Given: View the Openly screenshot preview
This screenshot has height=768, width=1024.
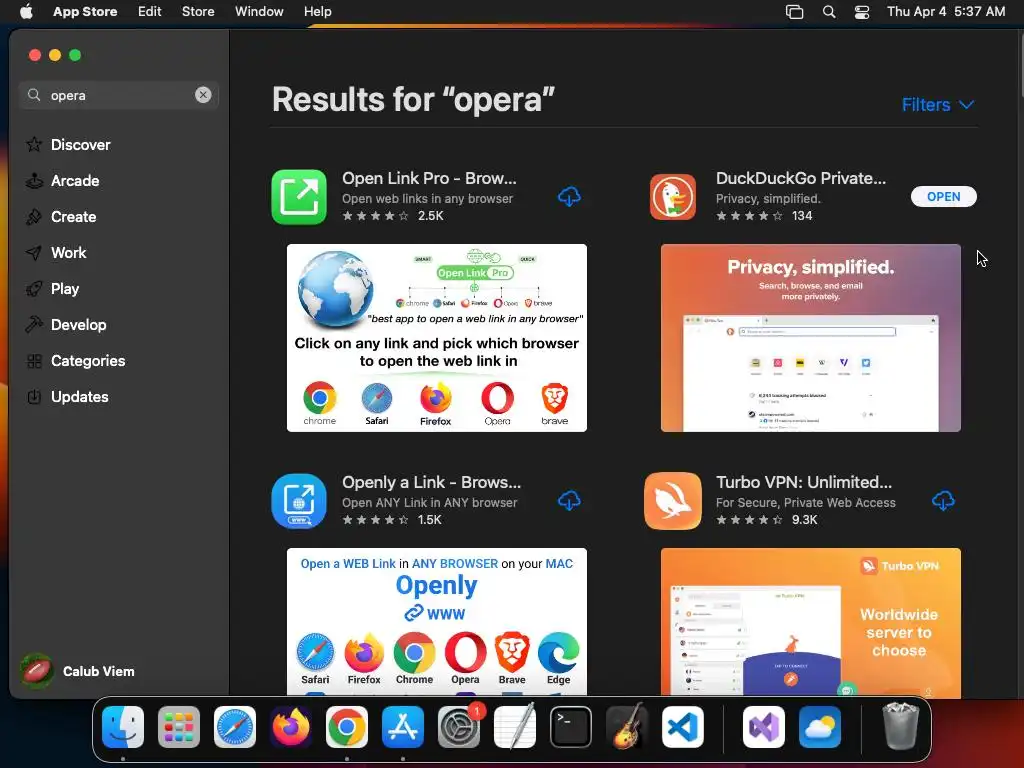Looking at the screenshot, I should [437, 622].
